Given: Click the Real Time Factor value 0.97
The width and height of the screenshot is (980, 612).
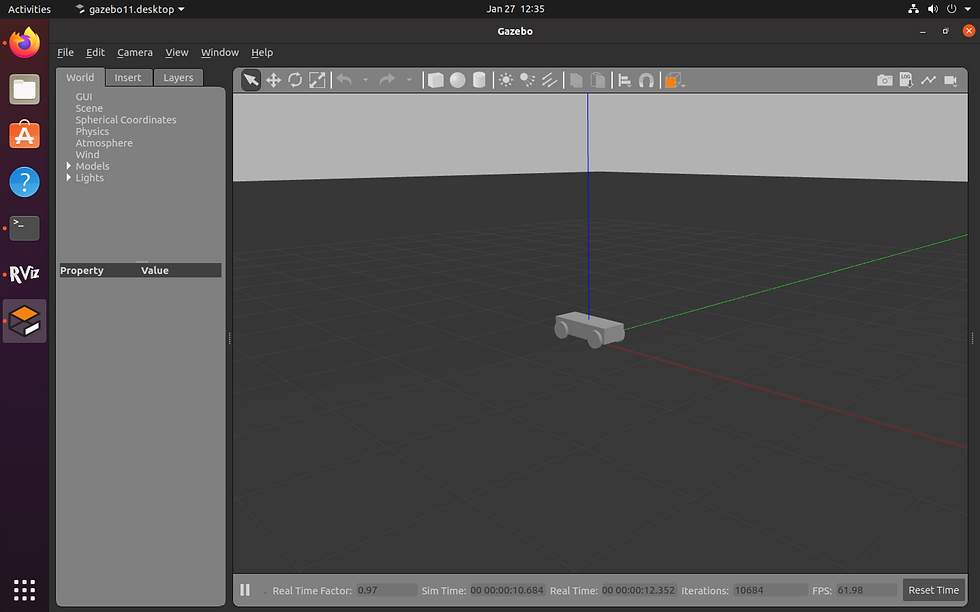Looking at the screenshot, I should [386, 590].
